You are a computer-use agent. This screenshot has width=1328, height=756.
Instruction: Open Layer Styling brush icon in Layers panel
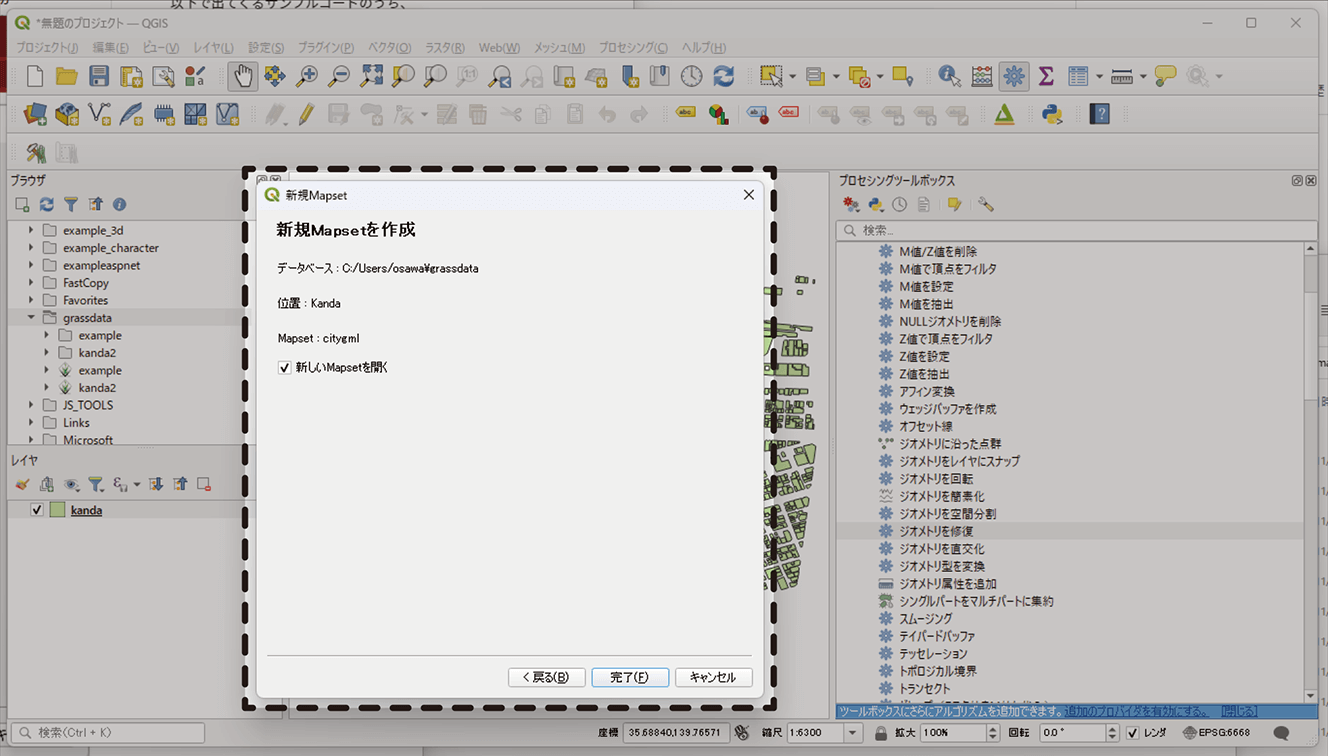click(x=22, y=484)
